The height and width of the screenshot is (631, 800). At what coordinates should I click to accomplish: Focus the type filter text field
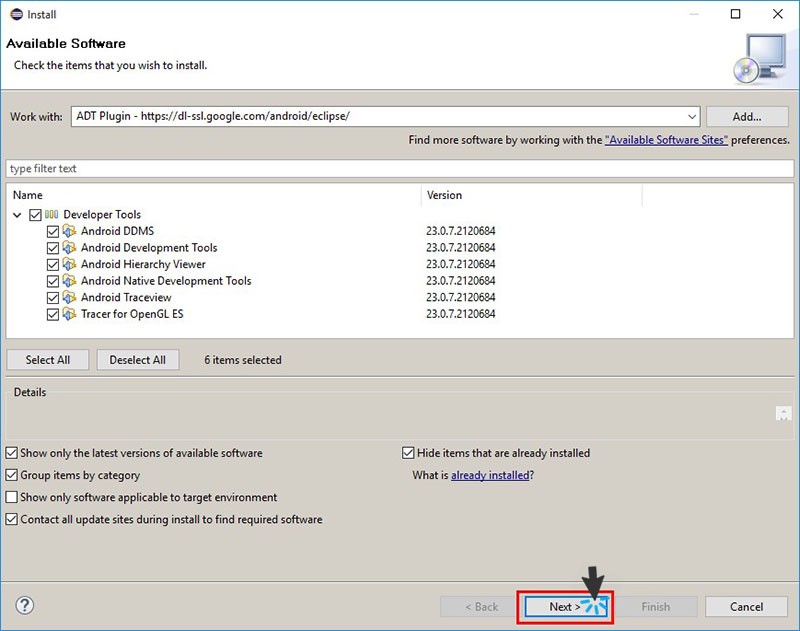400,169
